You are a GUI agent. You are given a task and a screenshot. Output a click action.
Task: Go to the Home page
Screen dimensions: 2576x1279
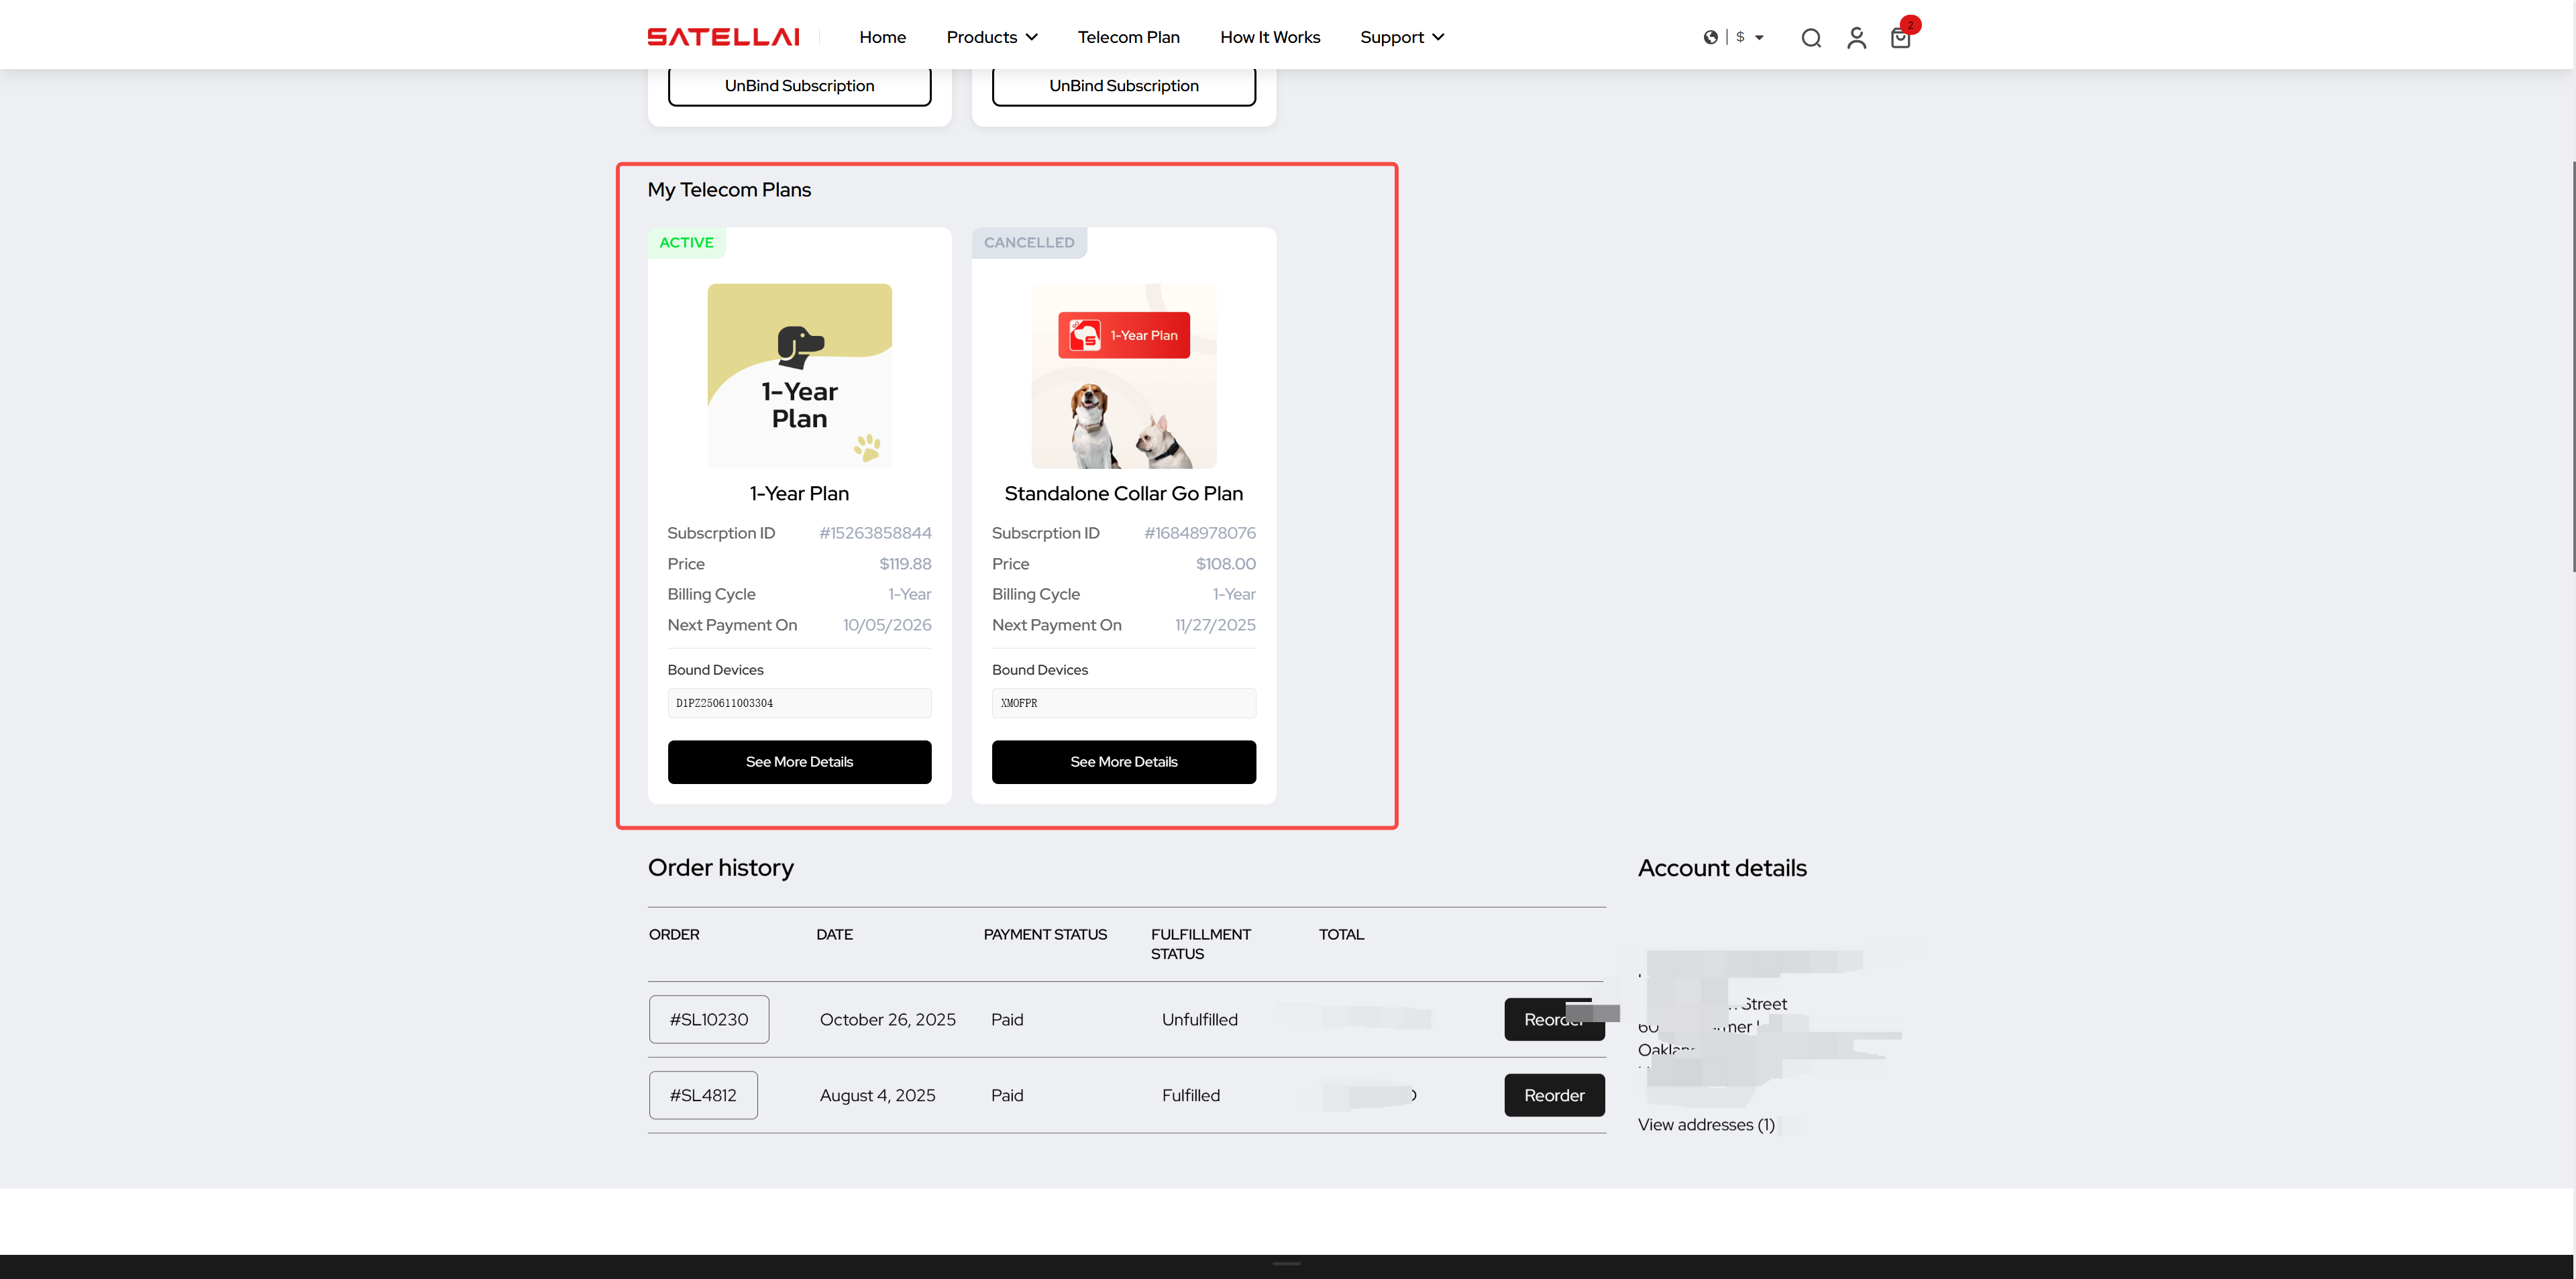click(882, 37)
